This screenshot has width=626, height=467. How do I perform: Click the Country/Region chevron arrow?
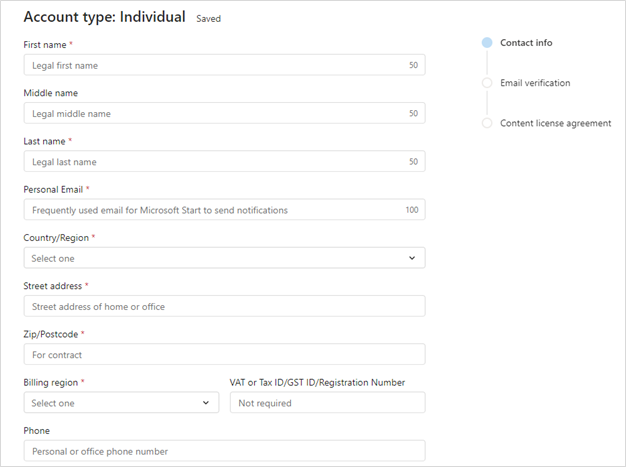(411, 258)
